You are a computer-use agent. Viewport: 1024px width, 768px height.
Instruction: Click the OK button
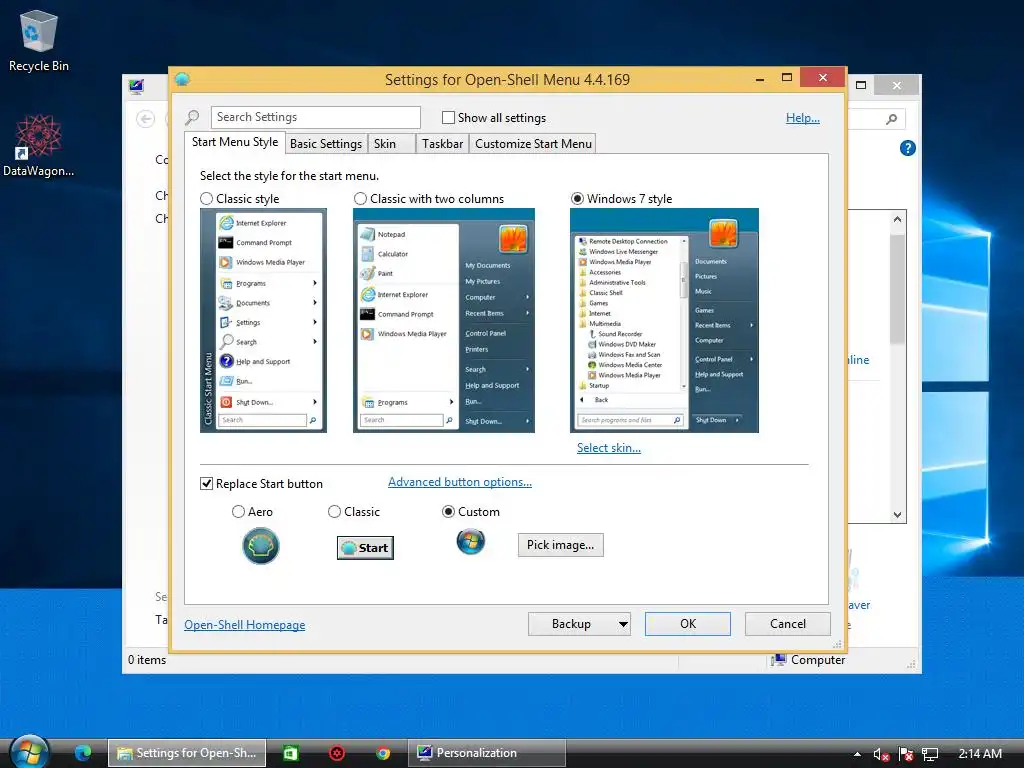688,624
